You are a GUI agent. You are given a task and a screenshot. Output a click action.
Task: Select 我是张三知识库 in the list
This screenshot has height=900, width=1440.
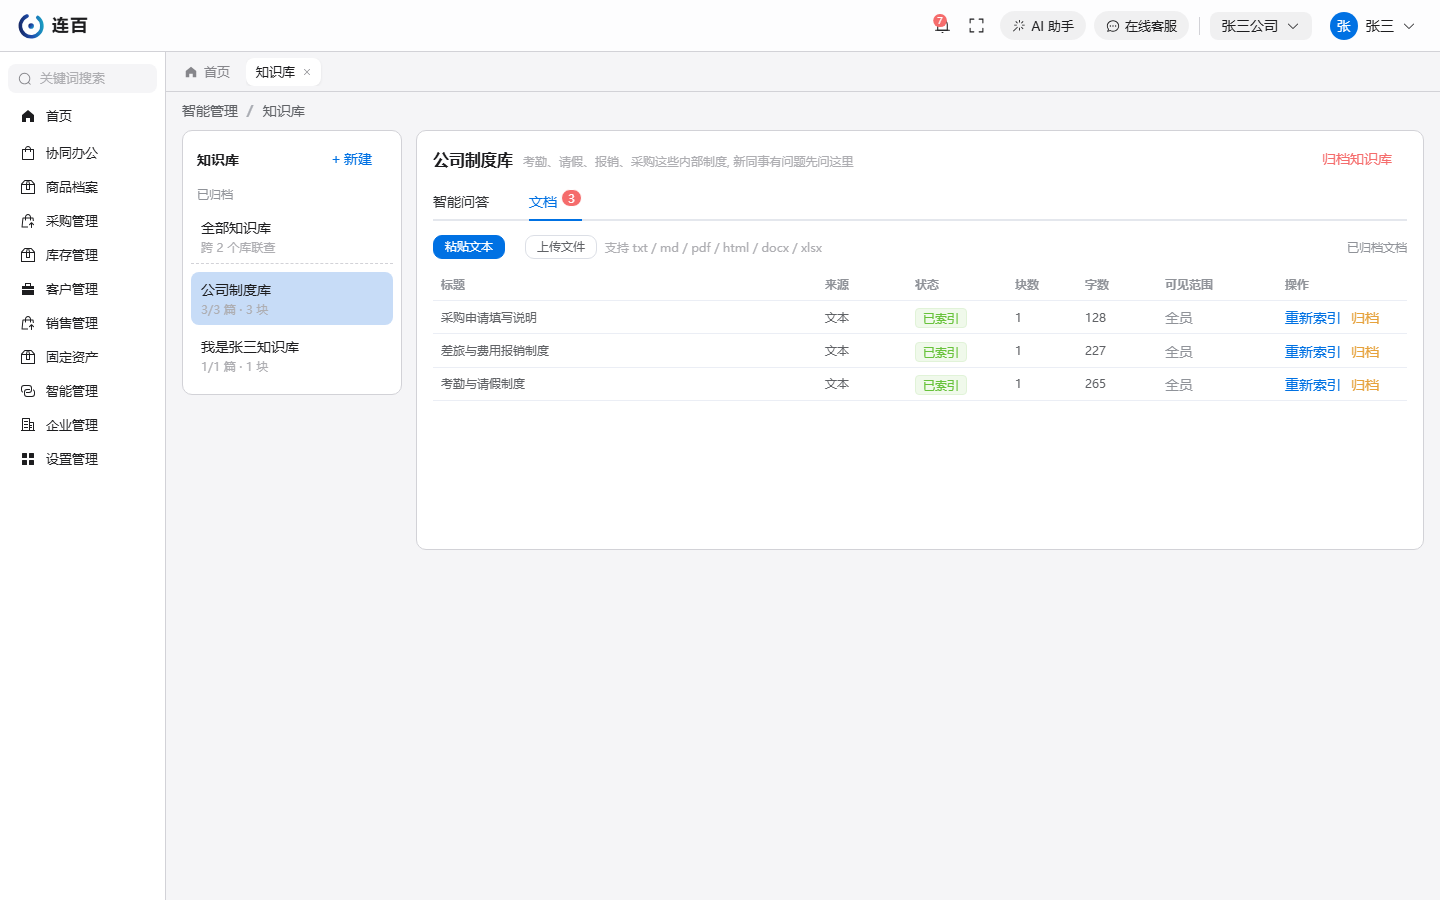tap(292, 356)
